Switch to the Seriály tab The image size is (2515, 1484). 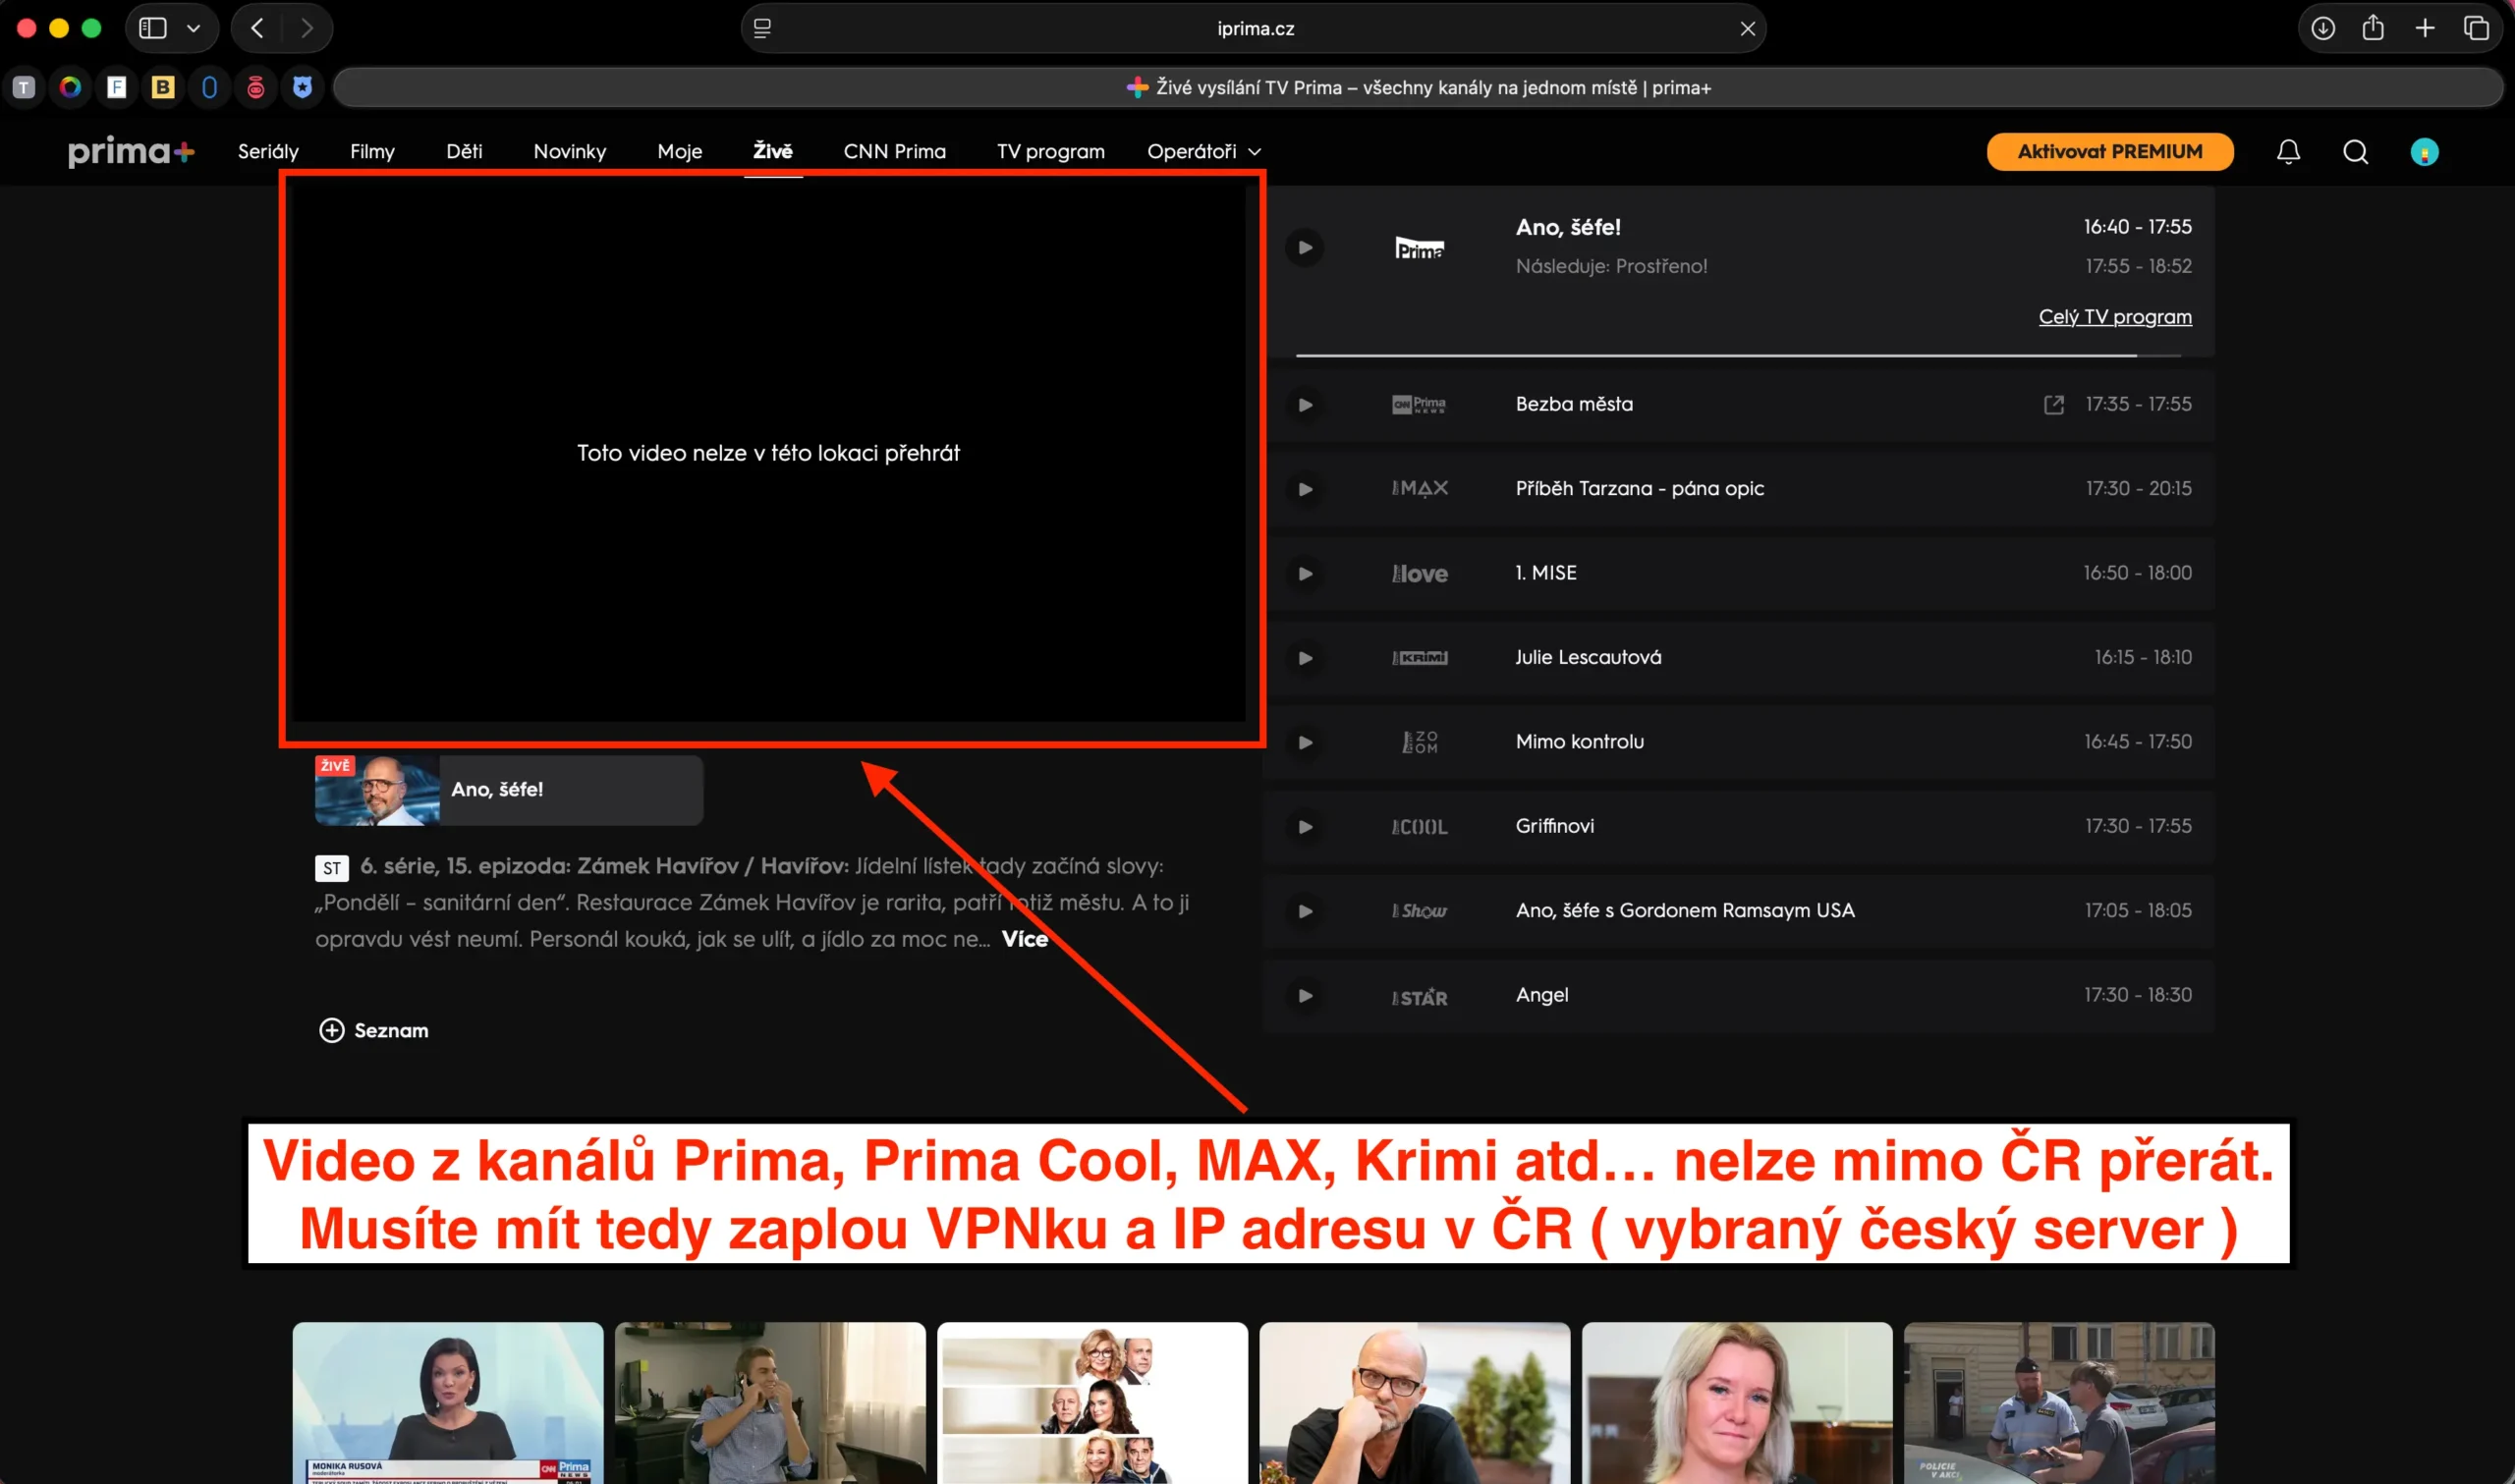tap(268, 152)
